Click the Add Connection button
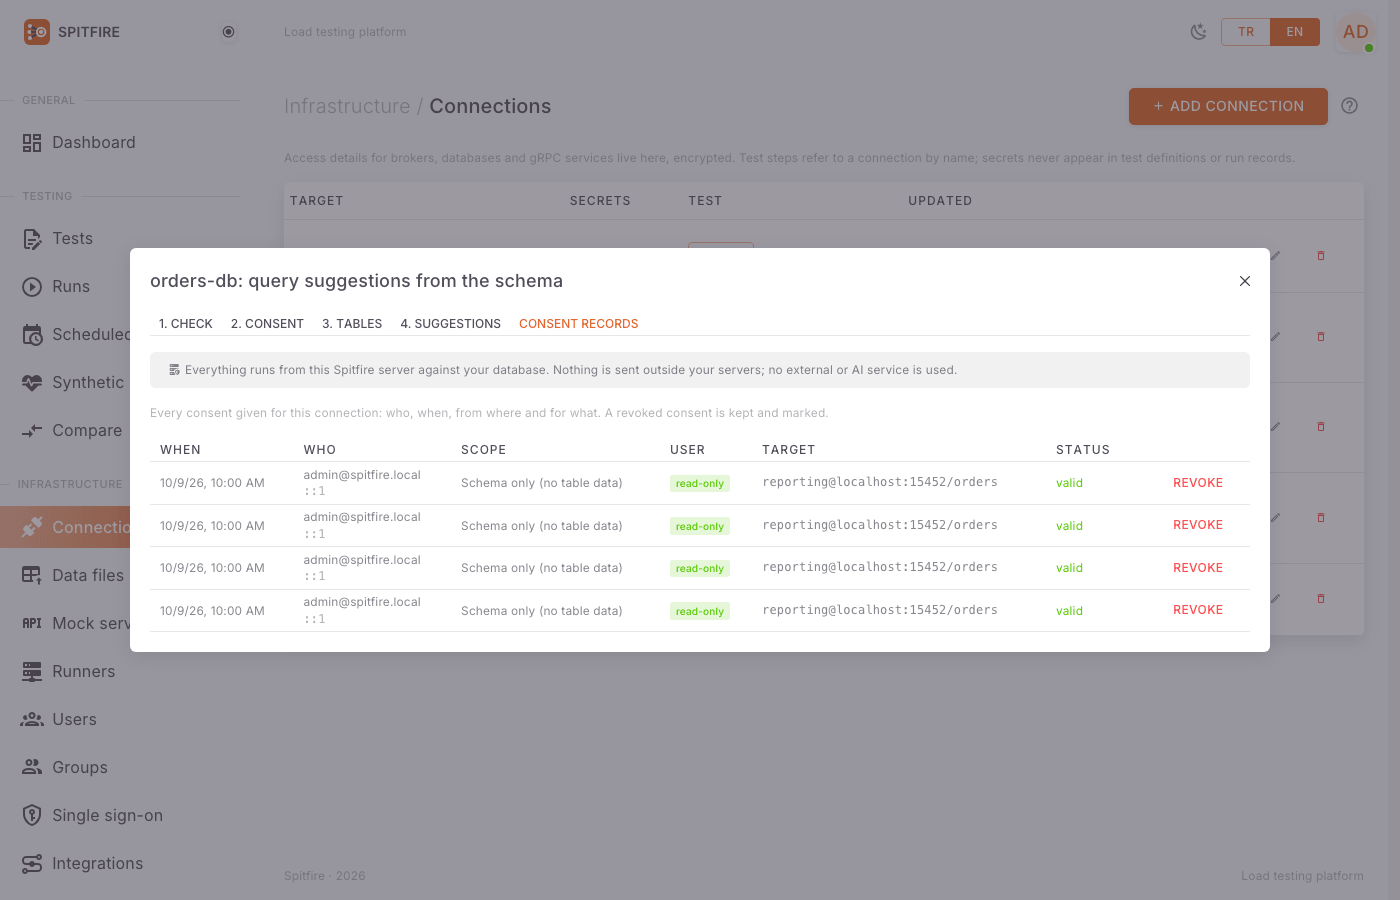The image size is (1400, 900). [x=1228, y=106]
